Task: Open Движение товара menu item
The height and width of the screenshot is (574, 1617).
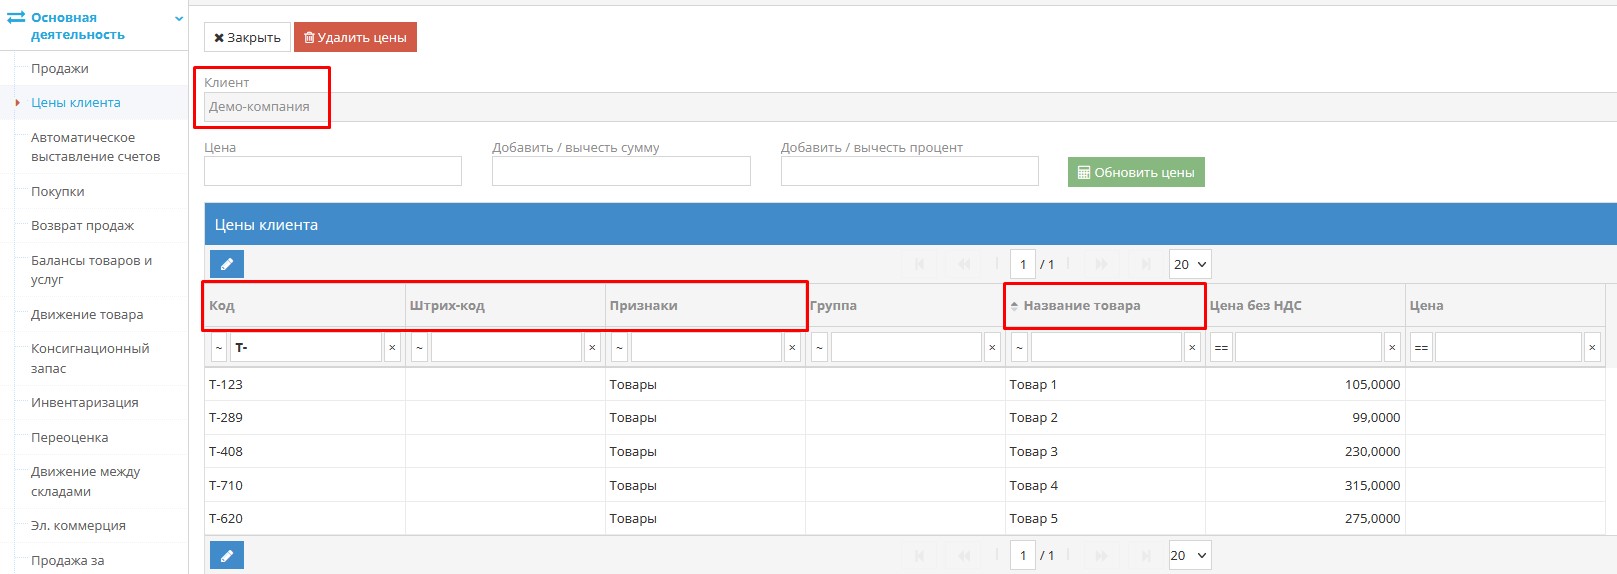Action: tap(87, 315)
